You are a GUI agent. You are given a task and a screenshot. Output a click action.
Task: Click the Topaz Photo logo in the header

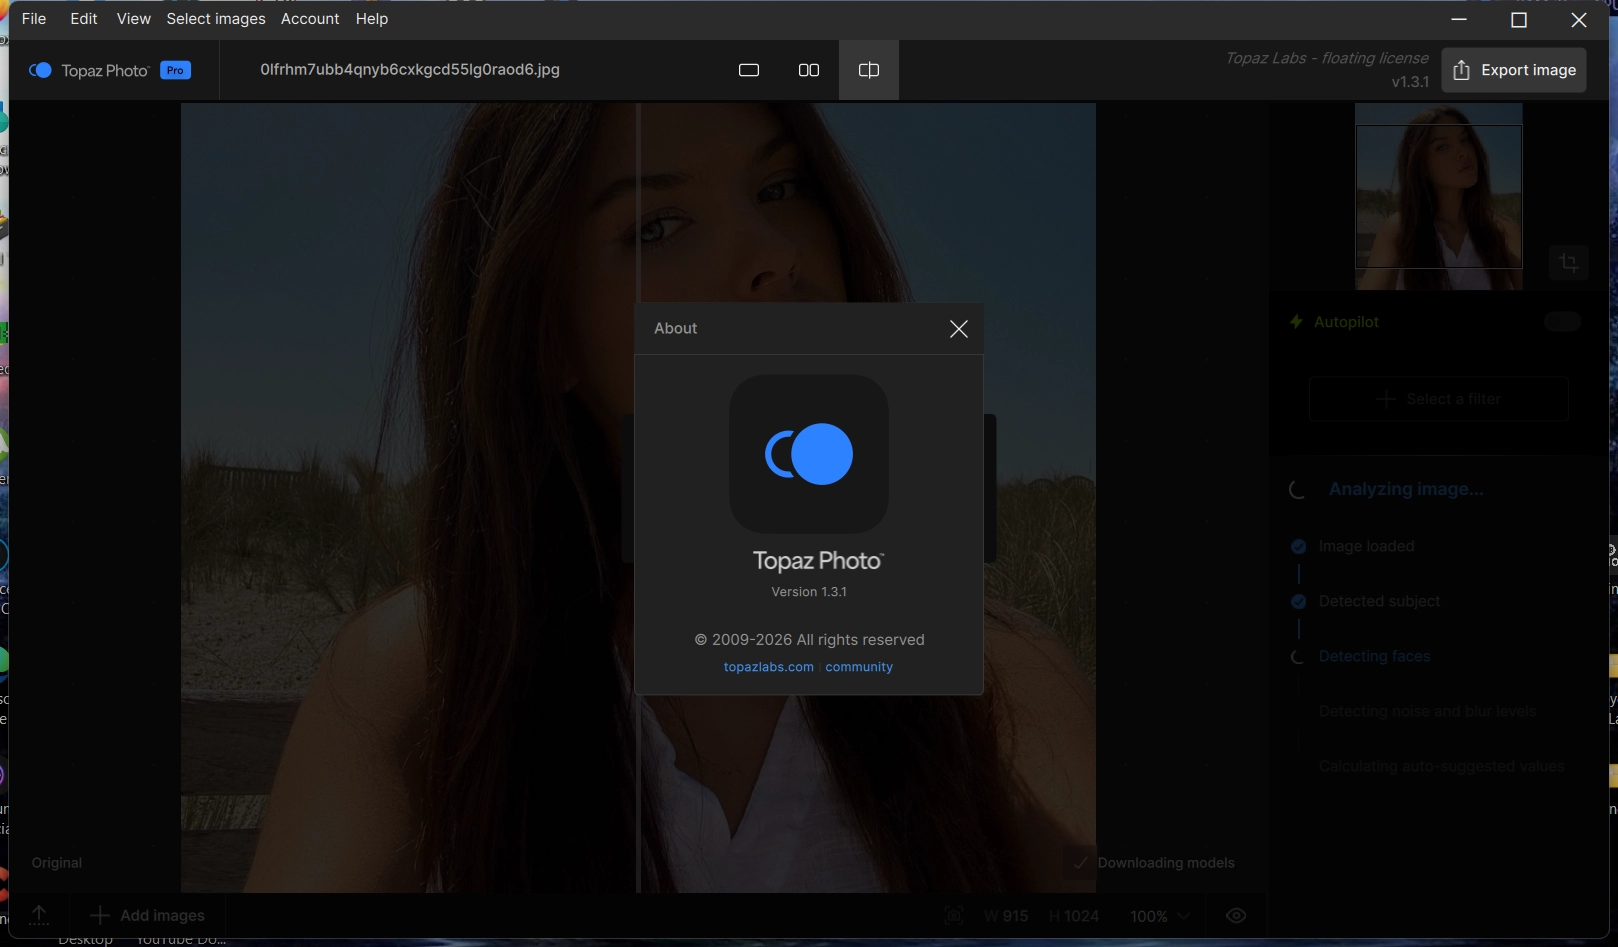(x=40, y=70)
